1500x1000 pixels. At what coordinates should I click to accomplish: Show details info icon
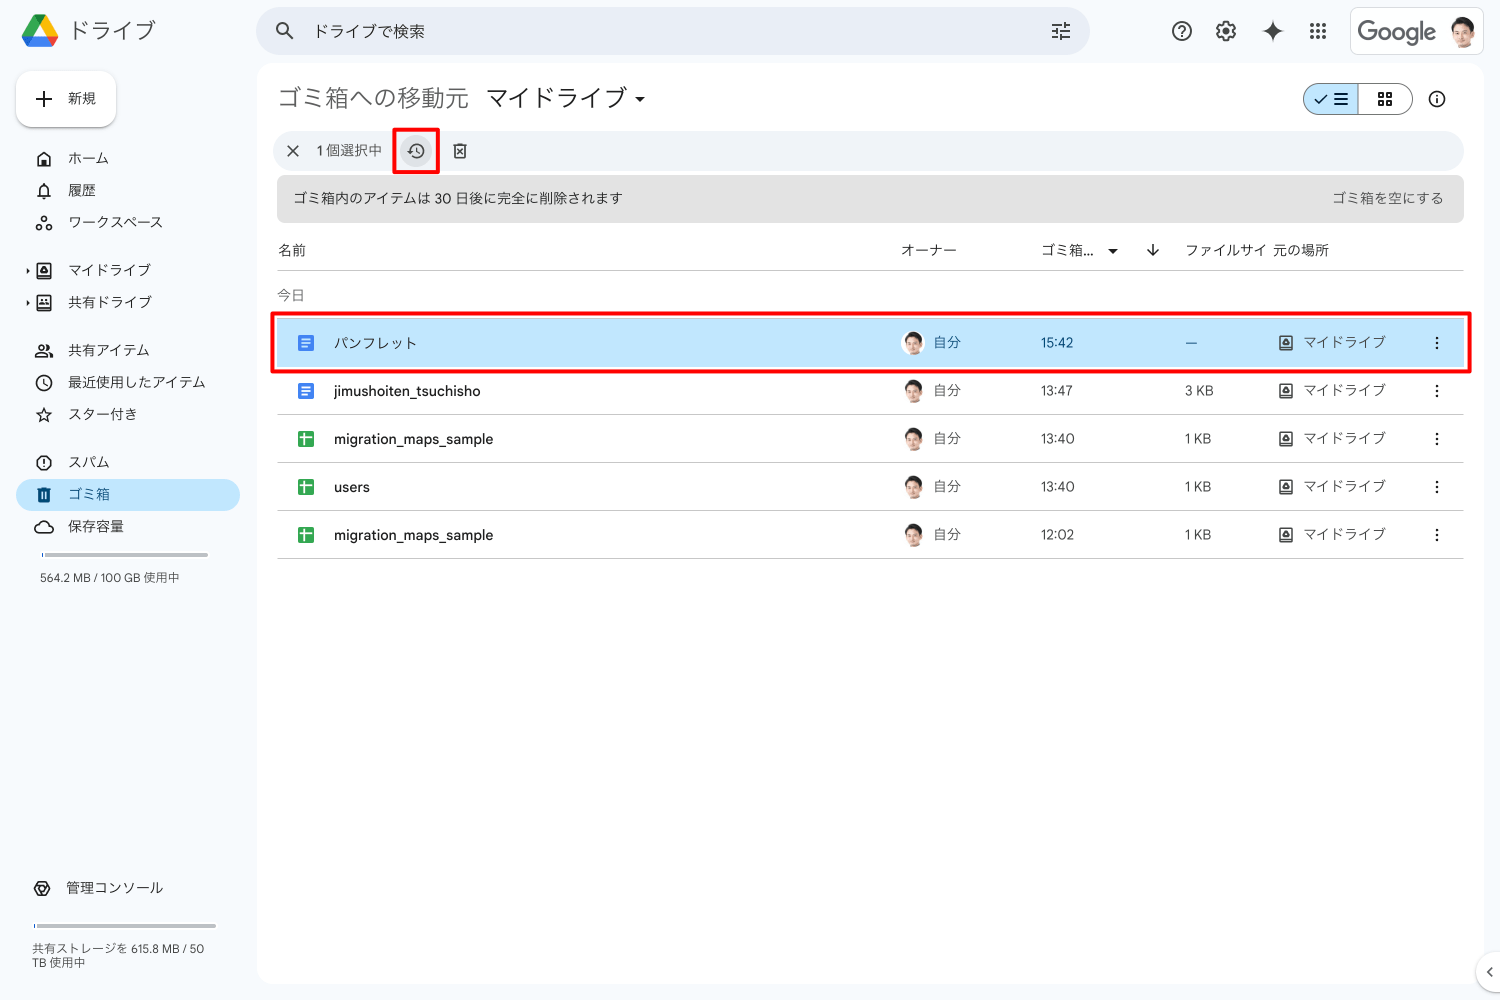pos(1437,99)
